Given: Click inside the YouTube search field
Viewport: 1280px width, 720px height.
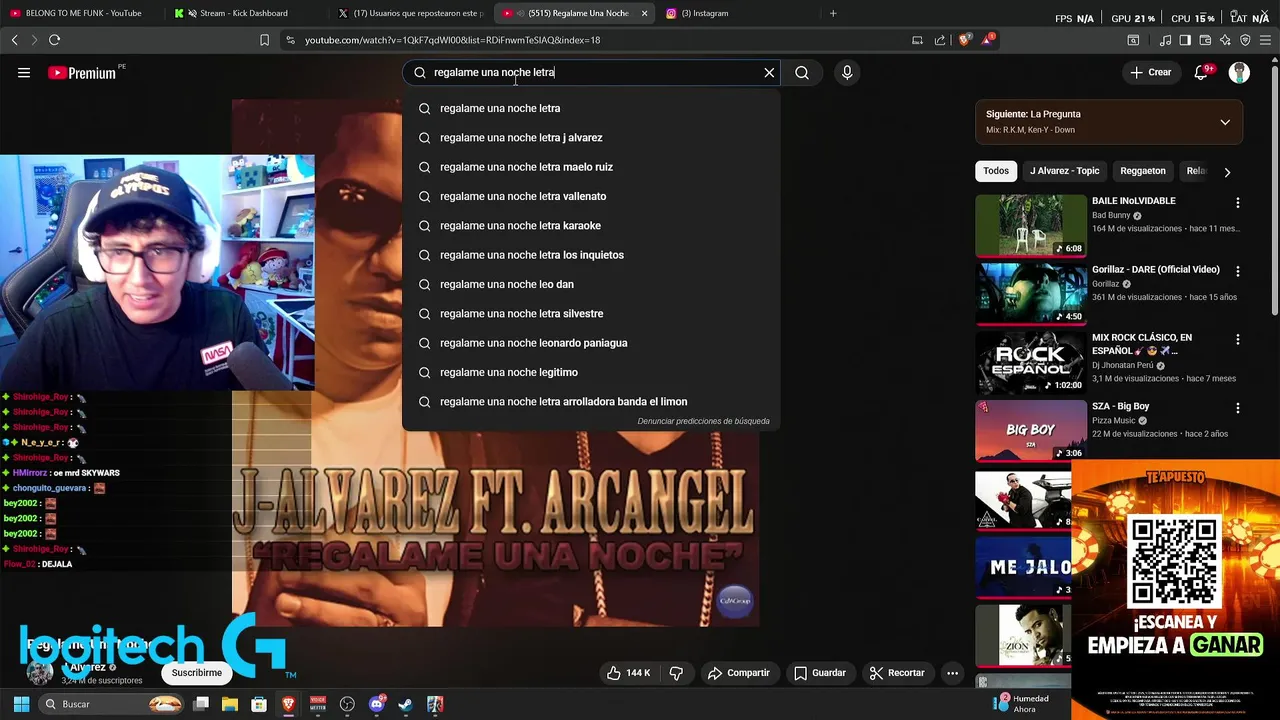Looking at the screenshot, I should tap(590, 72).
